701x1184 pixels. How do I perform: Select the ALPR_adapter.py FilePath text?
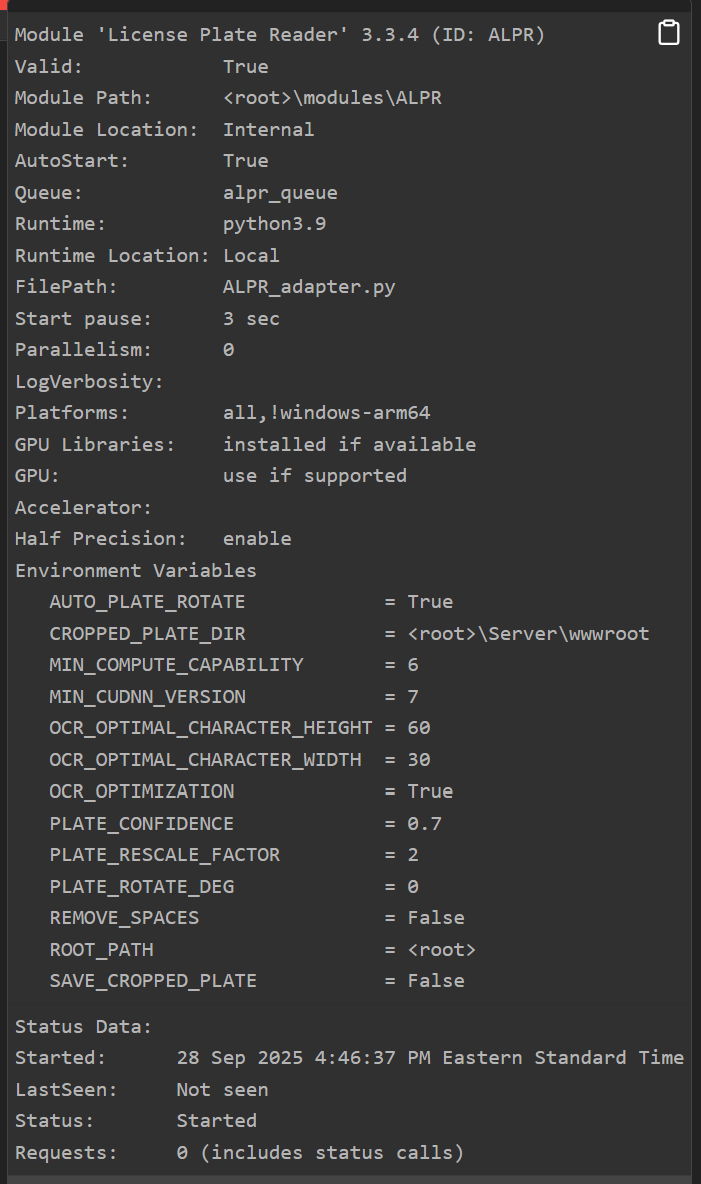point(309,287)
